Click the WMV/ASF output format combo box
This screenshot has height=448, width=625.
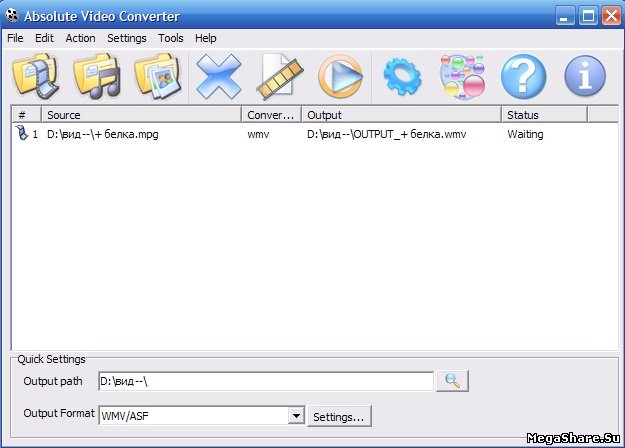coord(202,416)
